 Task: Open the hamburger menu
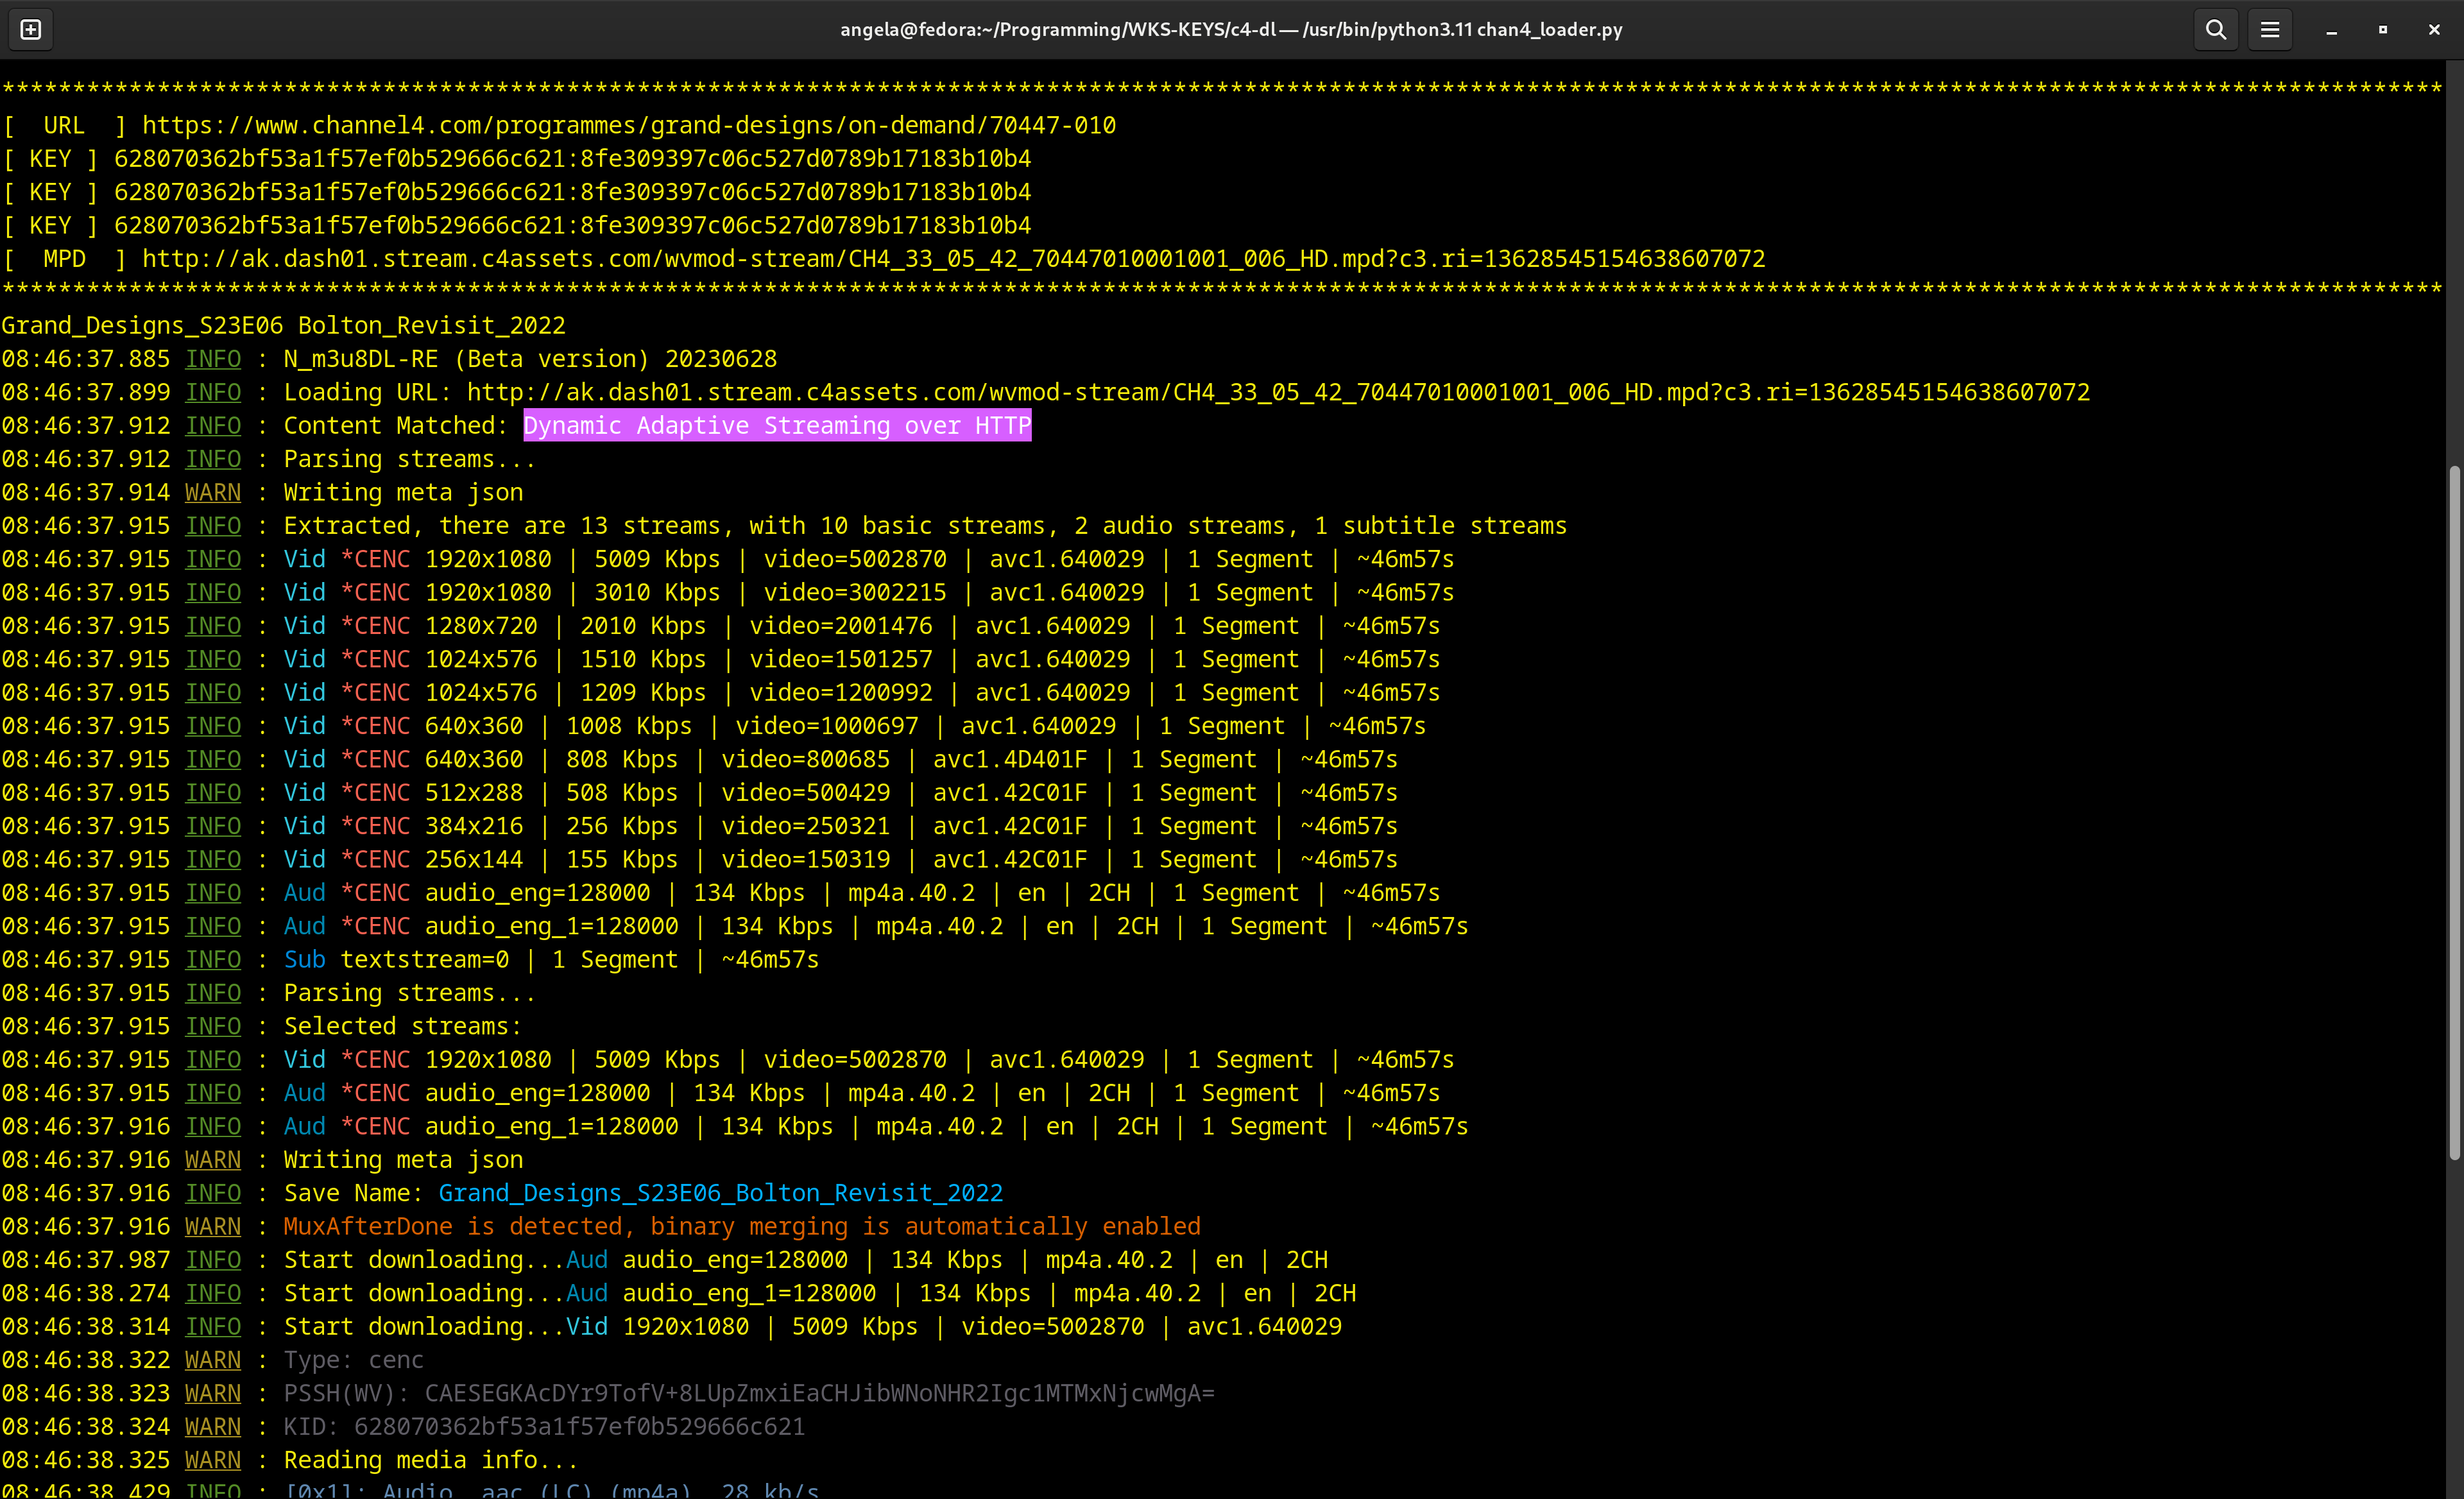click(x=2270, y=30)
